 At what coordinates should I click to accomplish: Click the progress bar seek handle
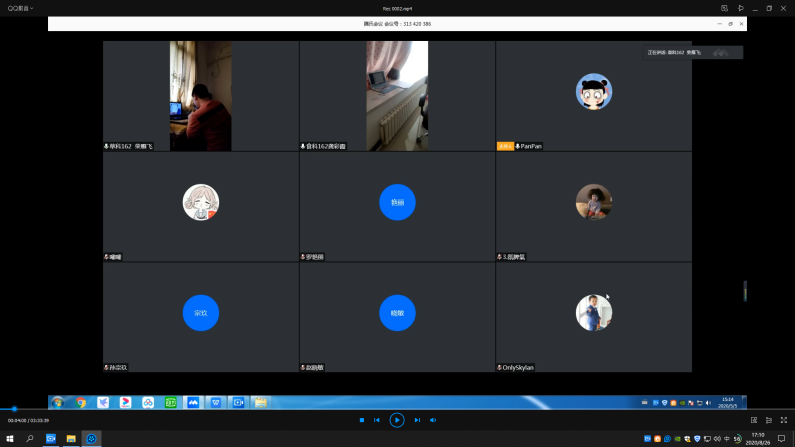tap(14, 409)
